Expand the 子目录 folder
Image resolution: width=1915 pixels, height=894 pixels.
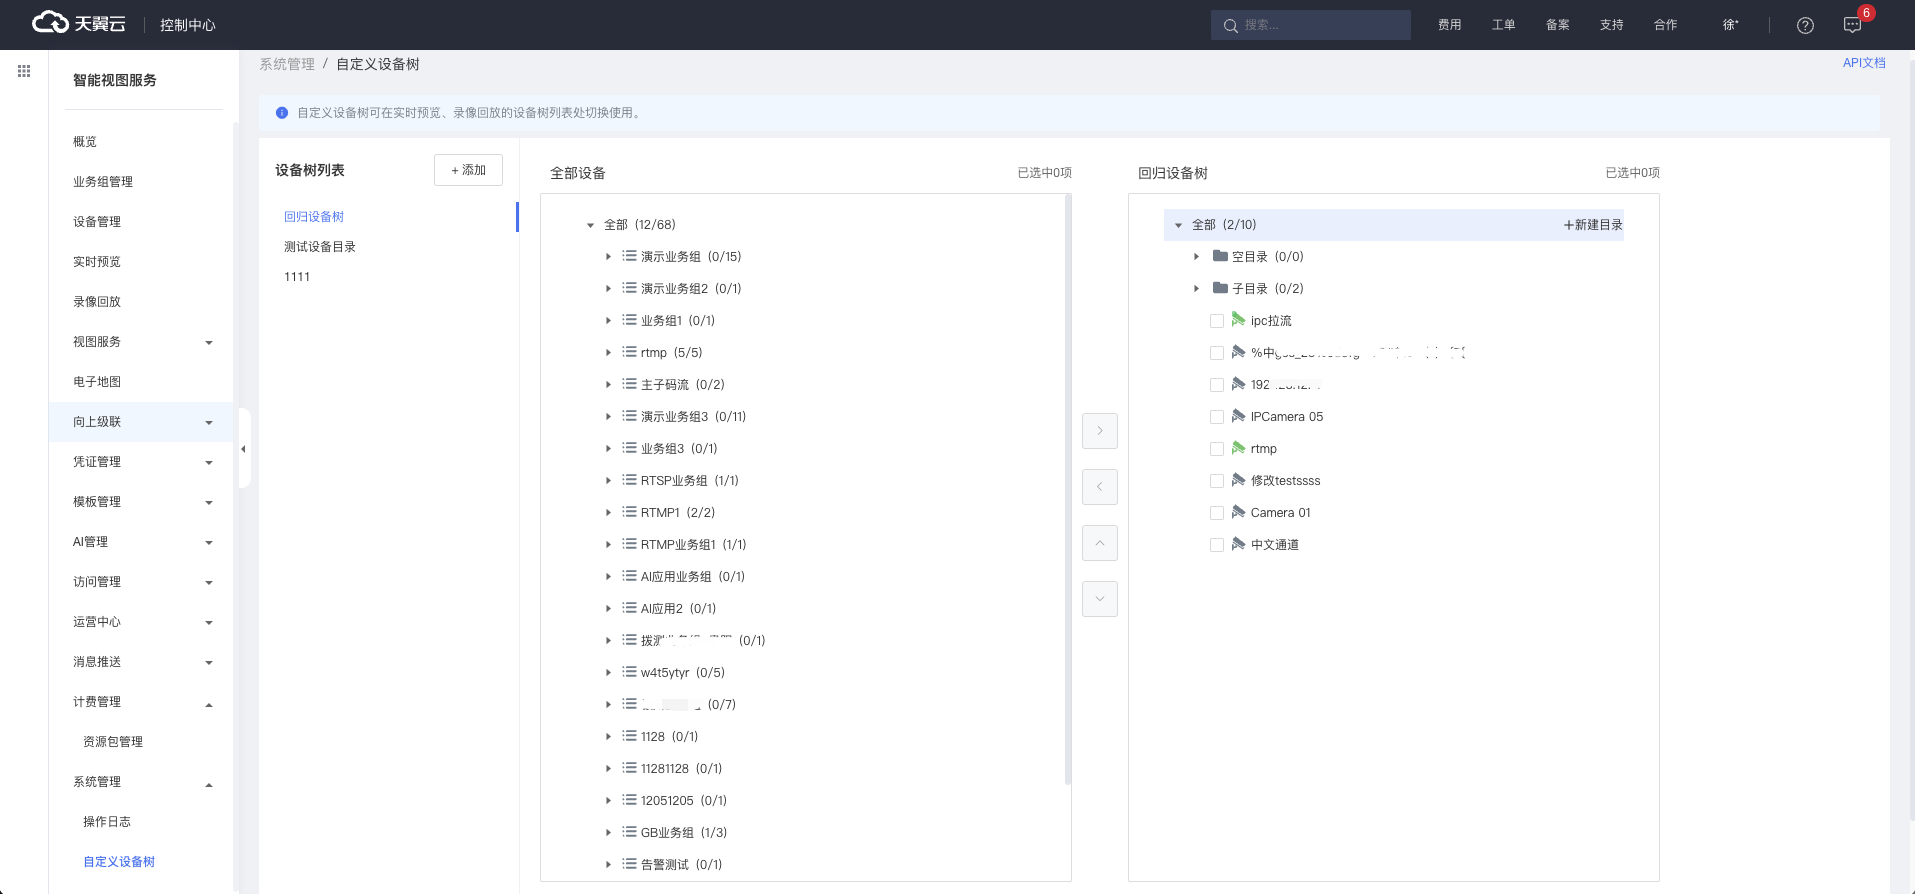(1196, 289)
